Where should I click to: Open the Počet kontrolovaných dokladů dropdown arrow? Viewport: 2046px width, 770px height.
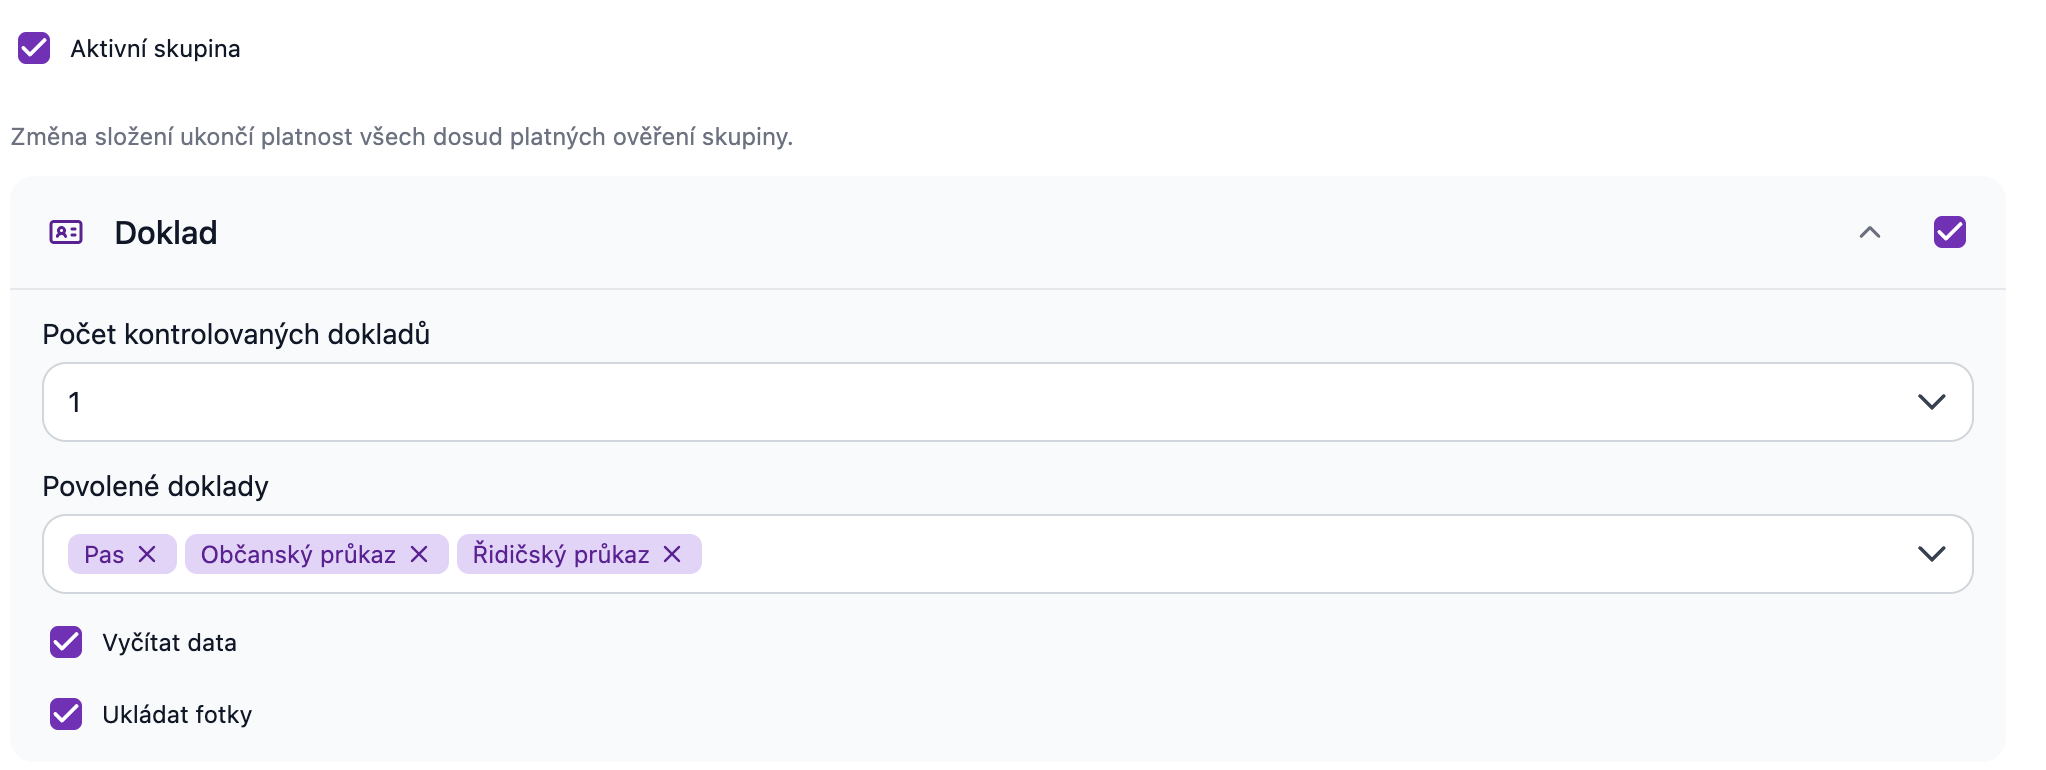[x=1932, y=402]
